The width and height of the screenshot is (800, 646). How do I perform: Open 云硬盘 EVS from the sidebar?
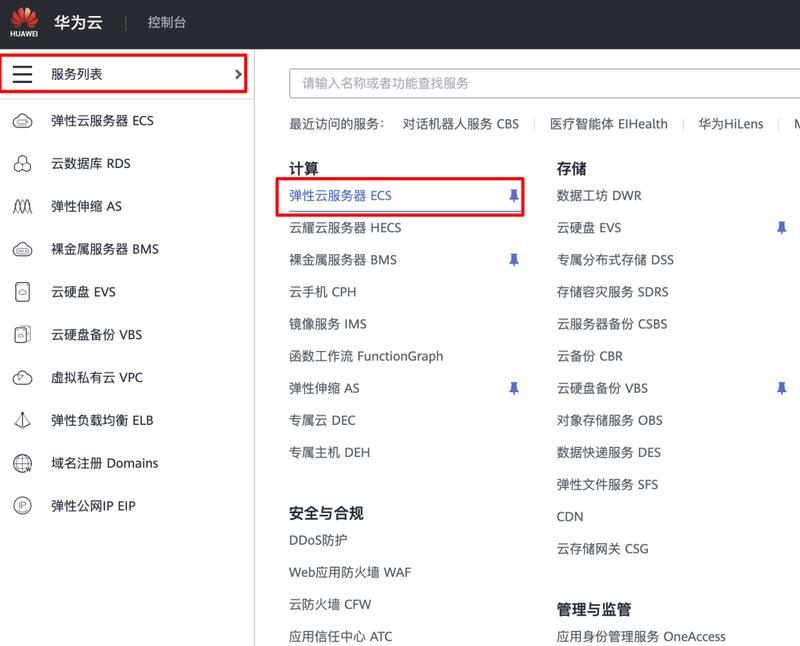84,292
